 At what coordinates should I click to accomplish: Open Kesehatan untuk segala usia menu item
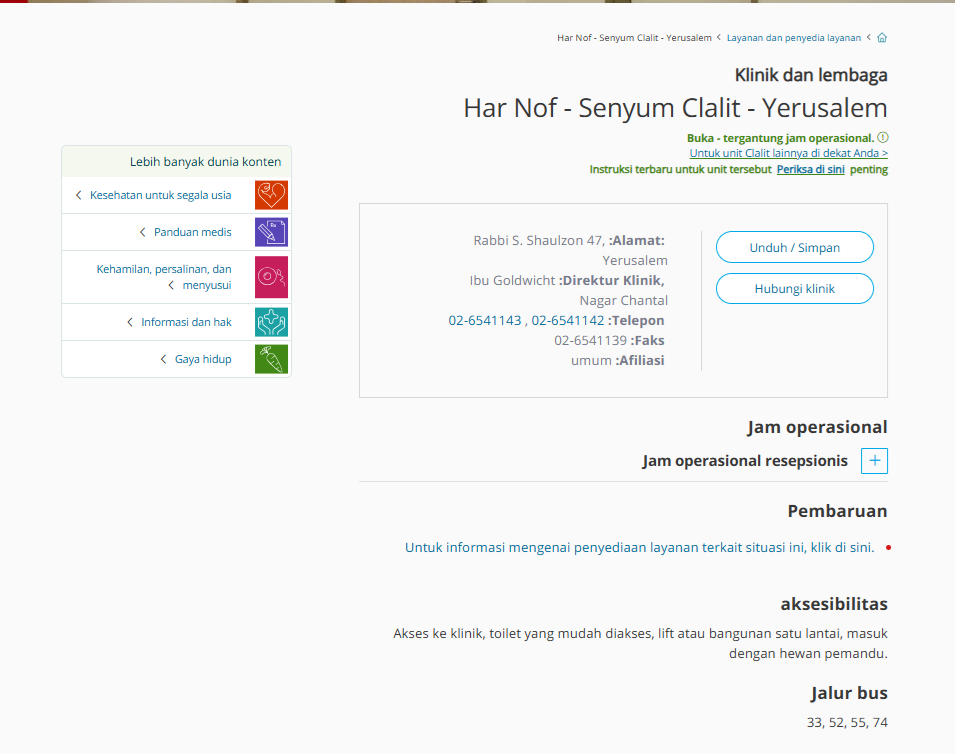coord(160,195)
